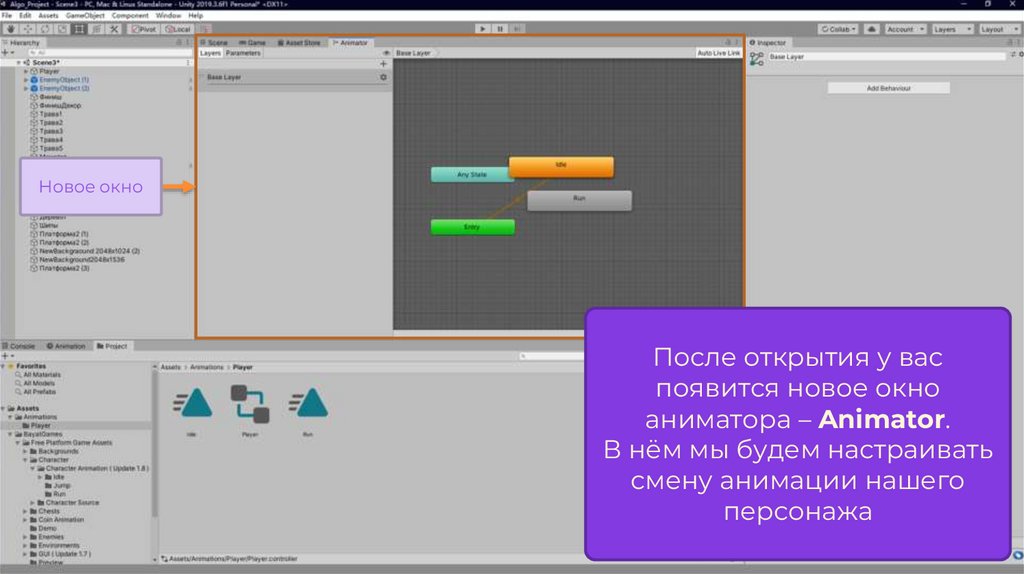Add a new animator layer with plus icon
The width and height of the screenshot is (1024, 574).
tap(383, 64)
